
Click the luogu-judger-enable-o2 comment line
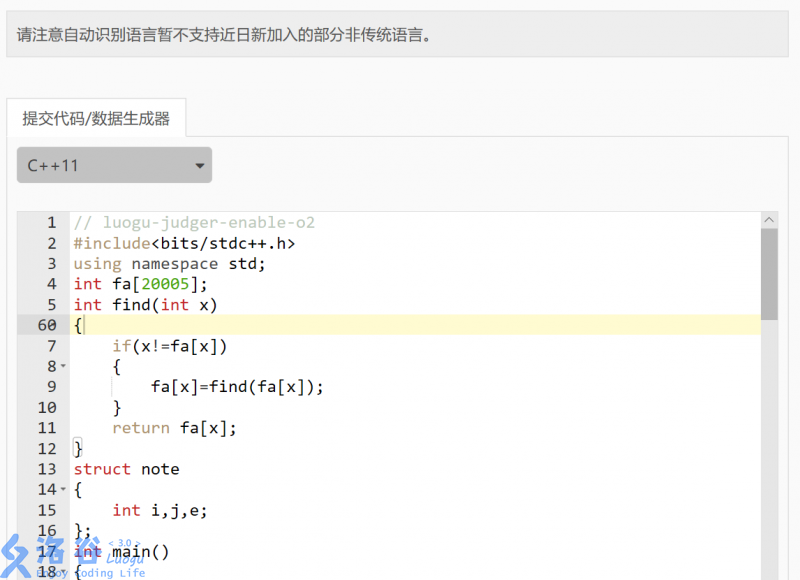[194, 222]
